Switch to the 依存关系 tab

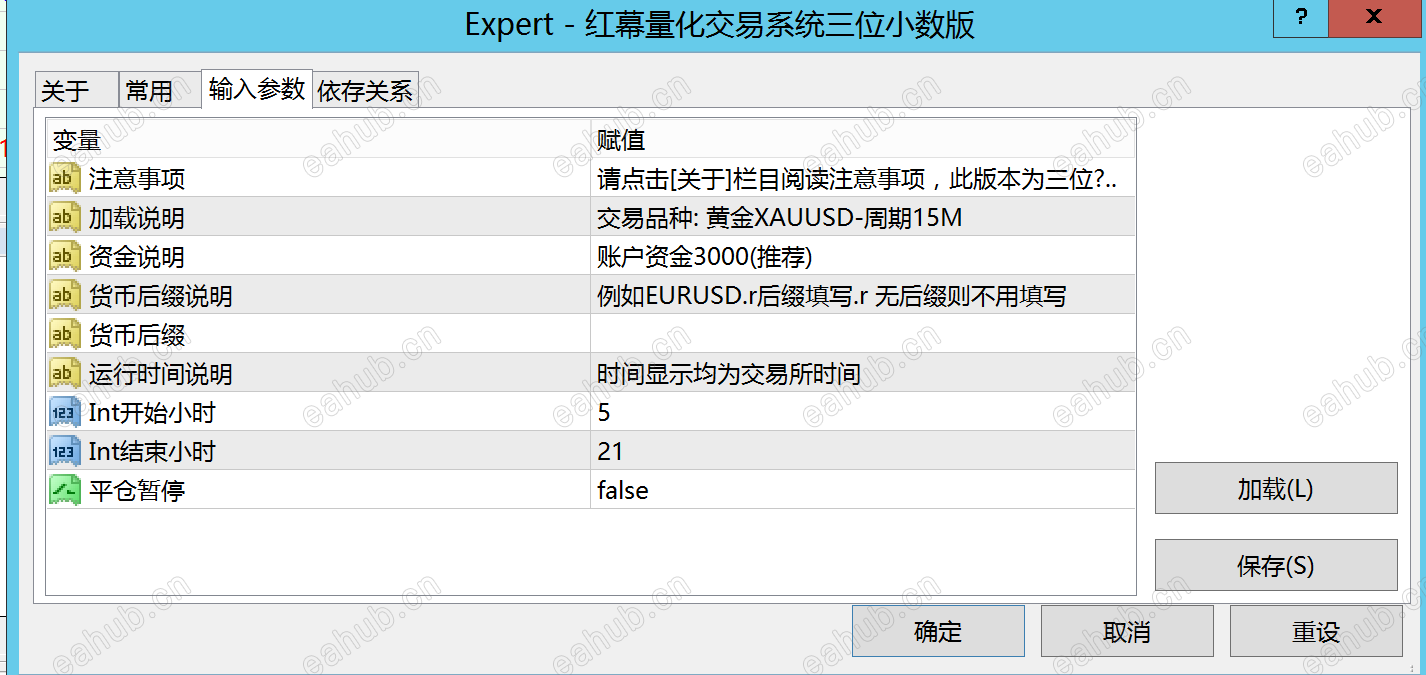pos(364,90)
